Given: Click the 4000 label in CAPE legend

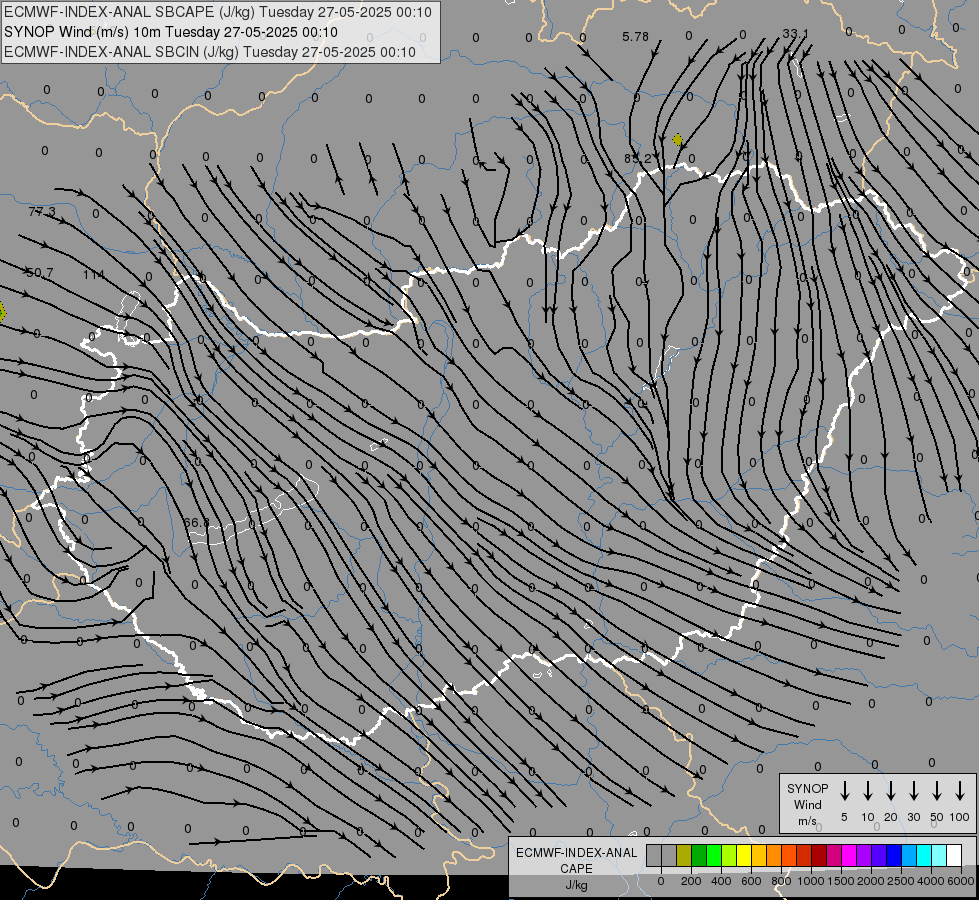Looking at the screenshot, I should [931, 881].
